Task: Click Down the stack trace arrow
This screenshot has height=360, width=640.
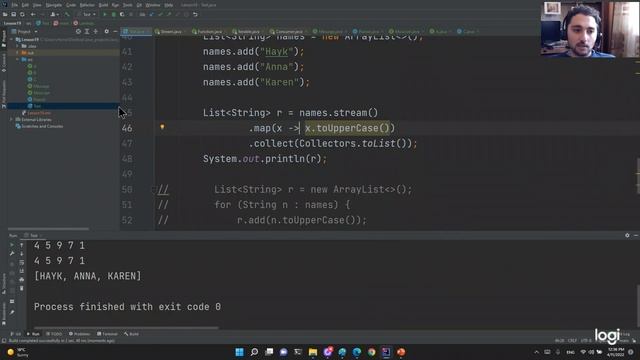Action: pos(22,253)
